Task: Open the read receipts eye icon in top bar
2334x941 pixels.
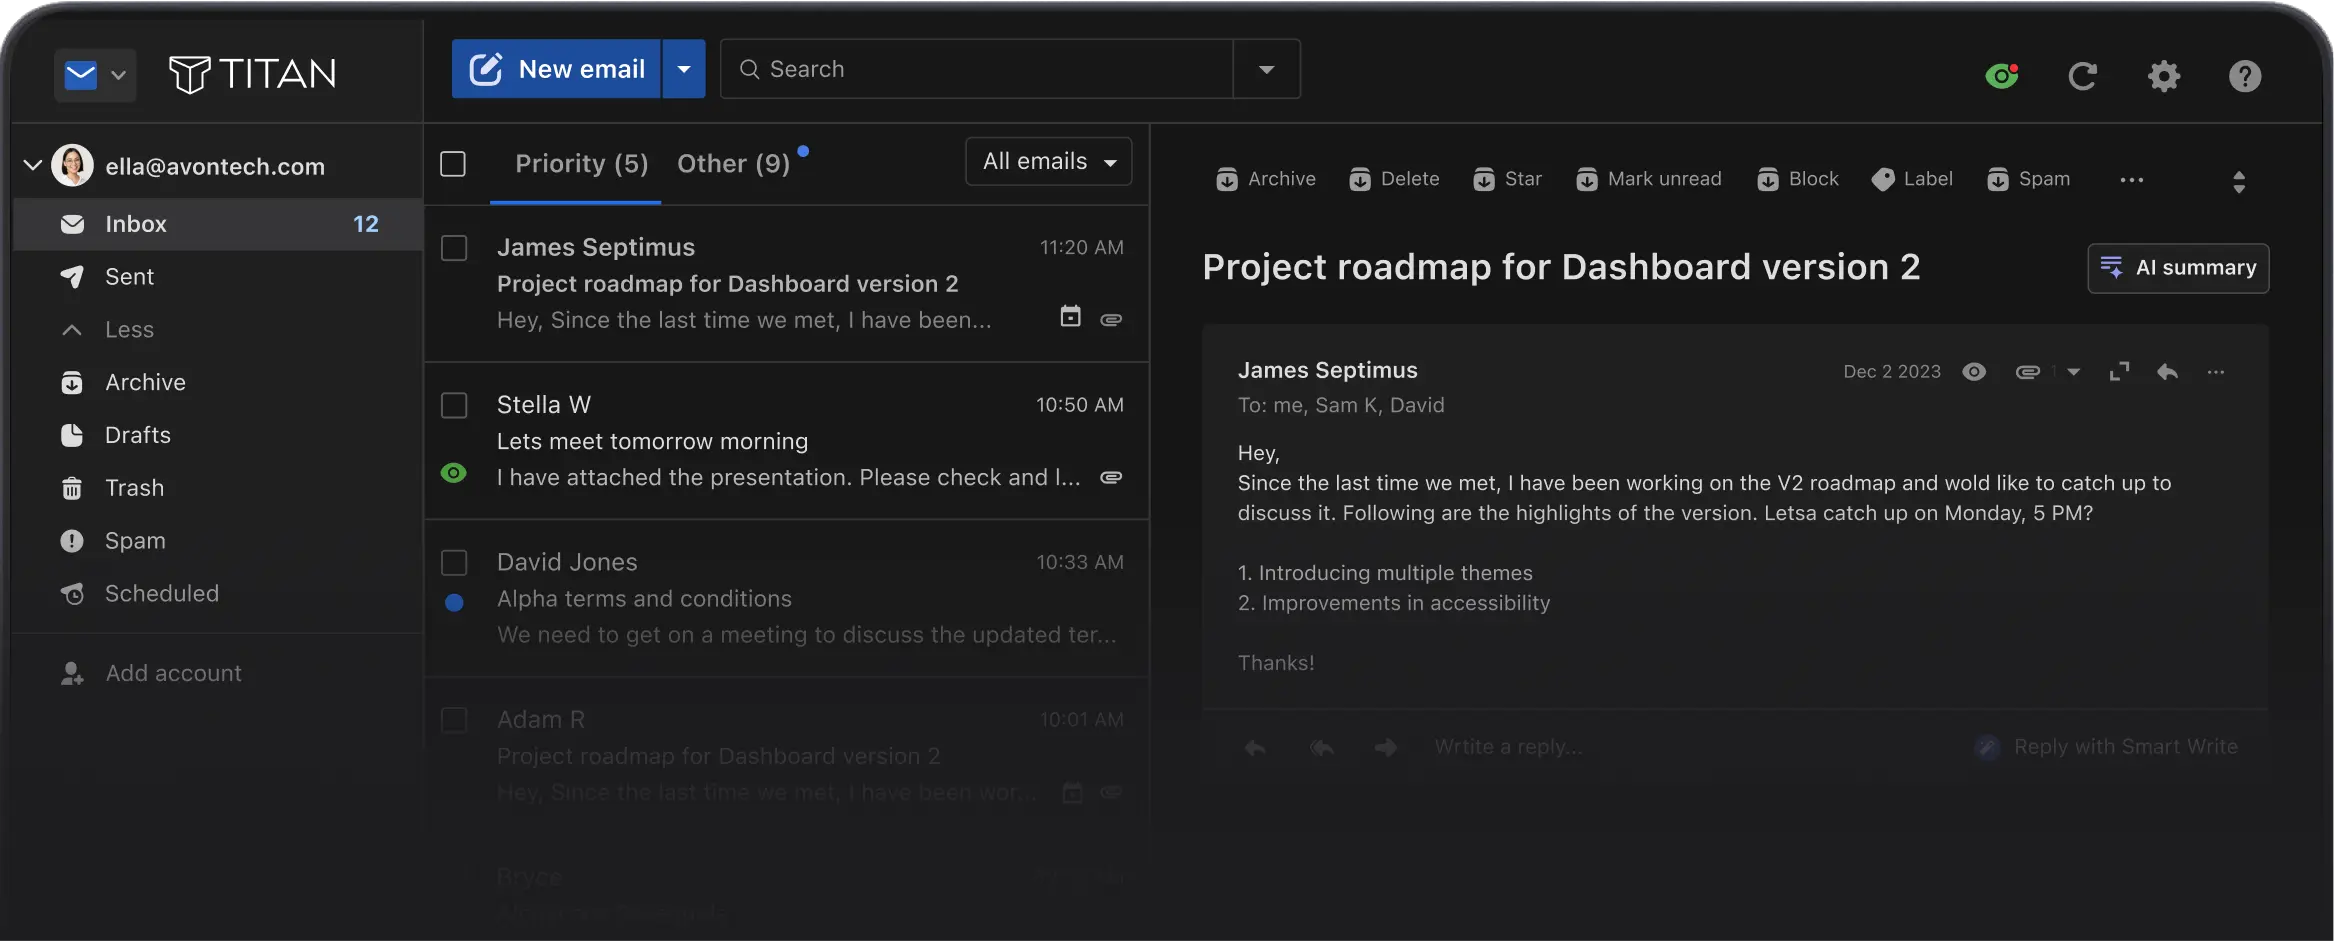Action: pos(2002,76)
